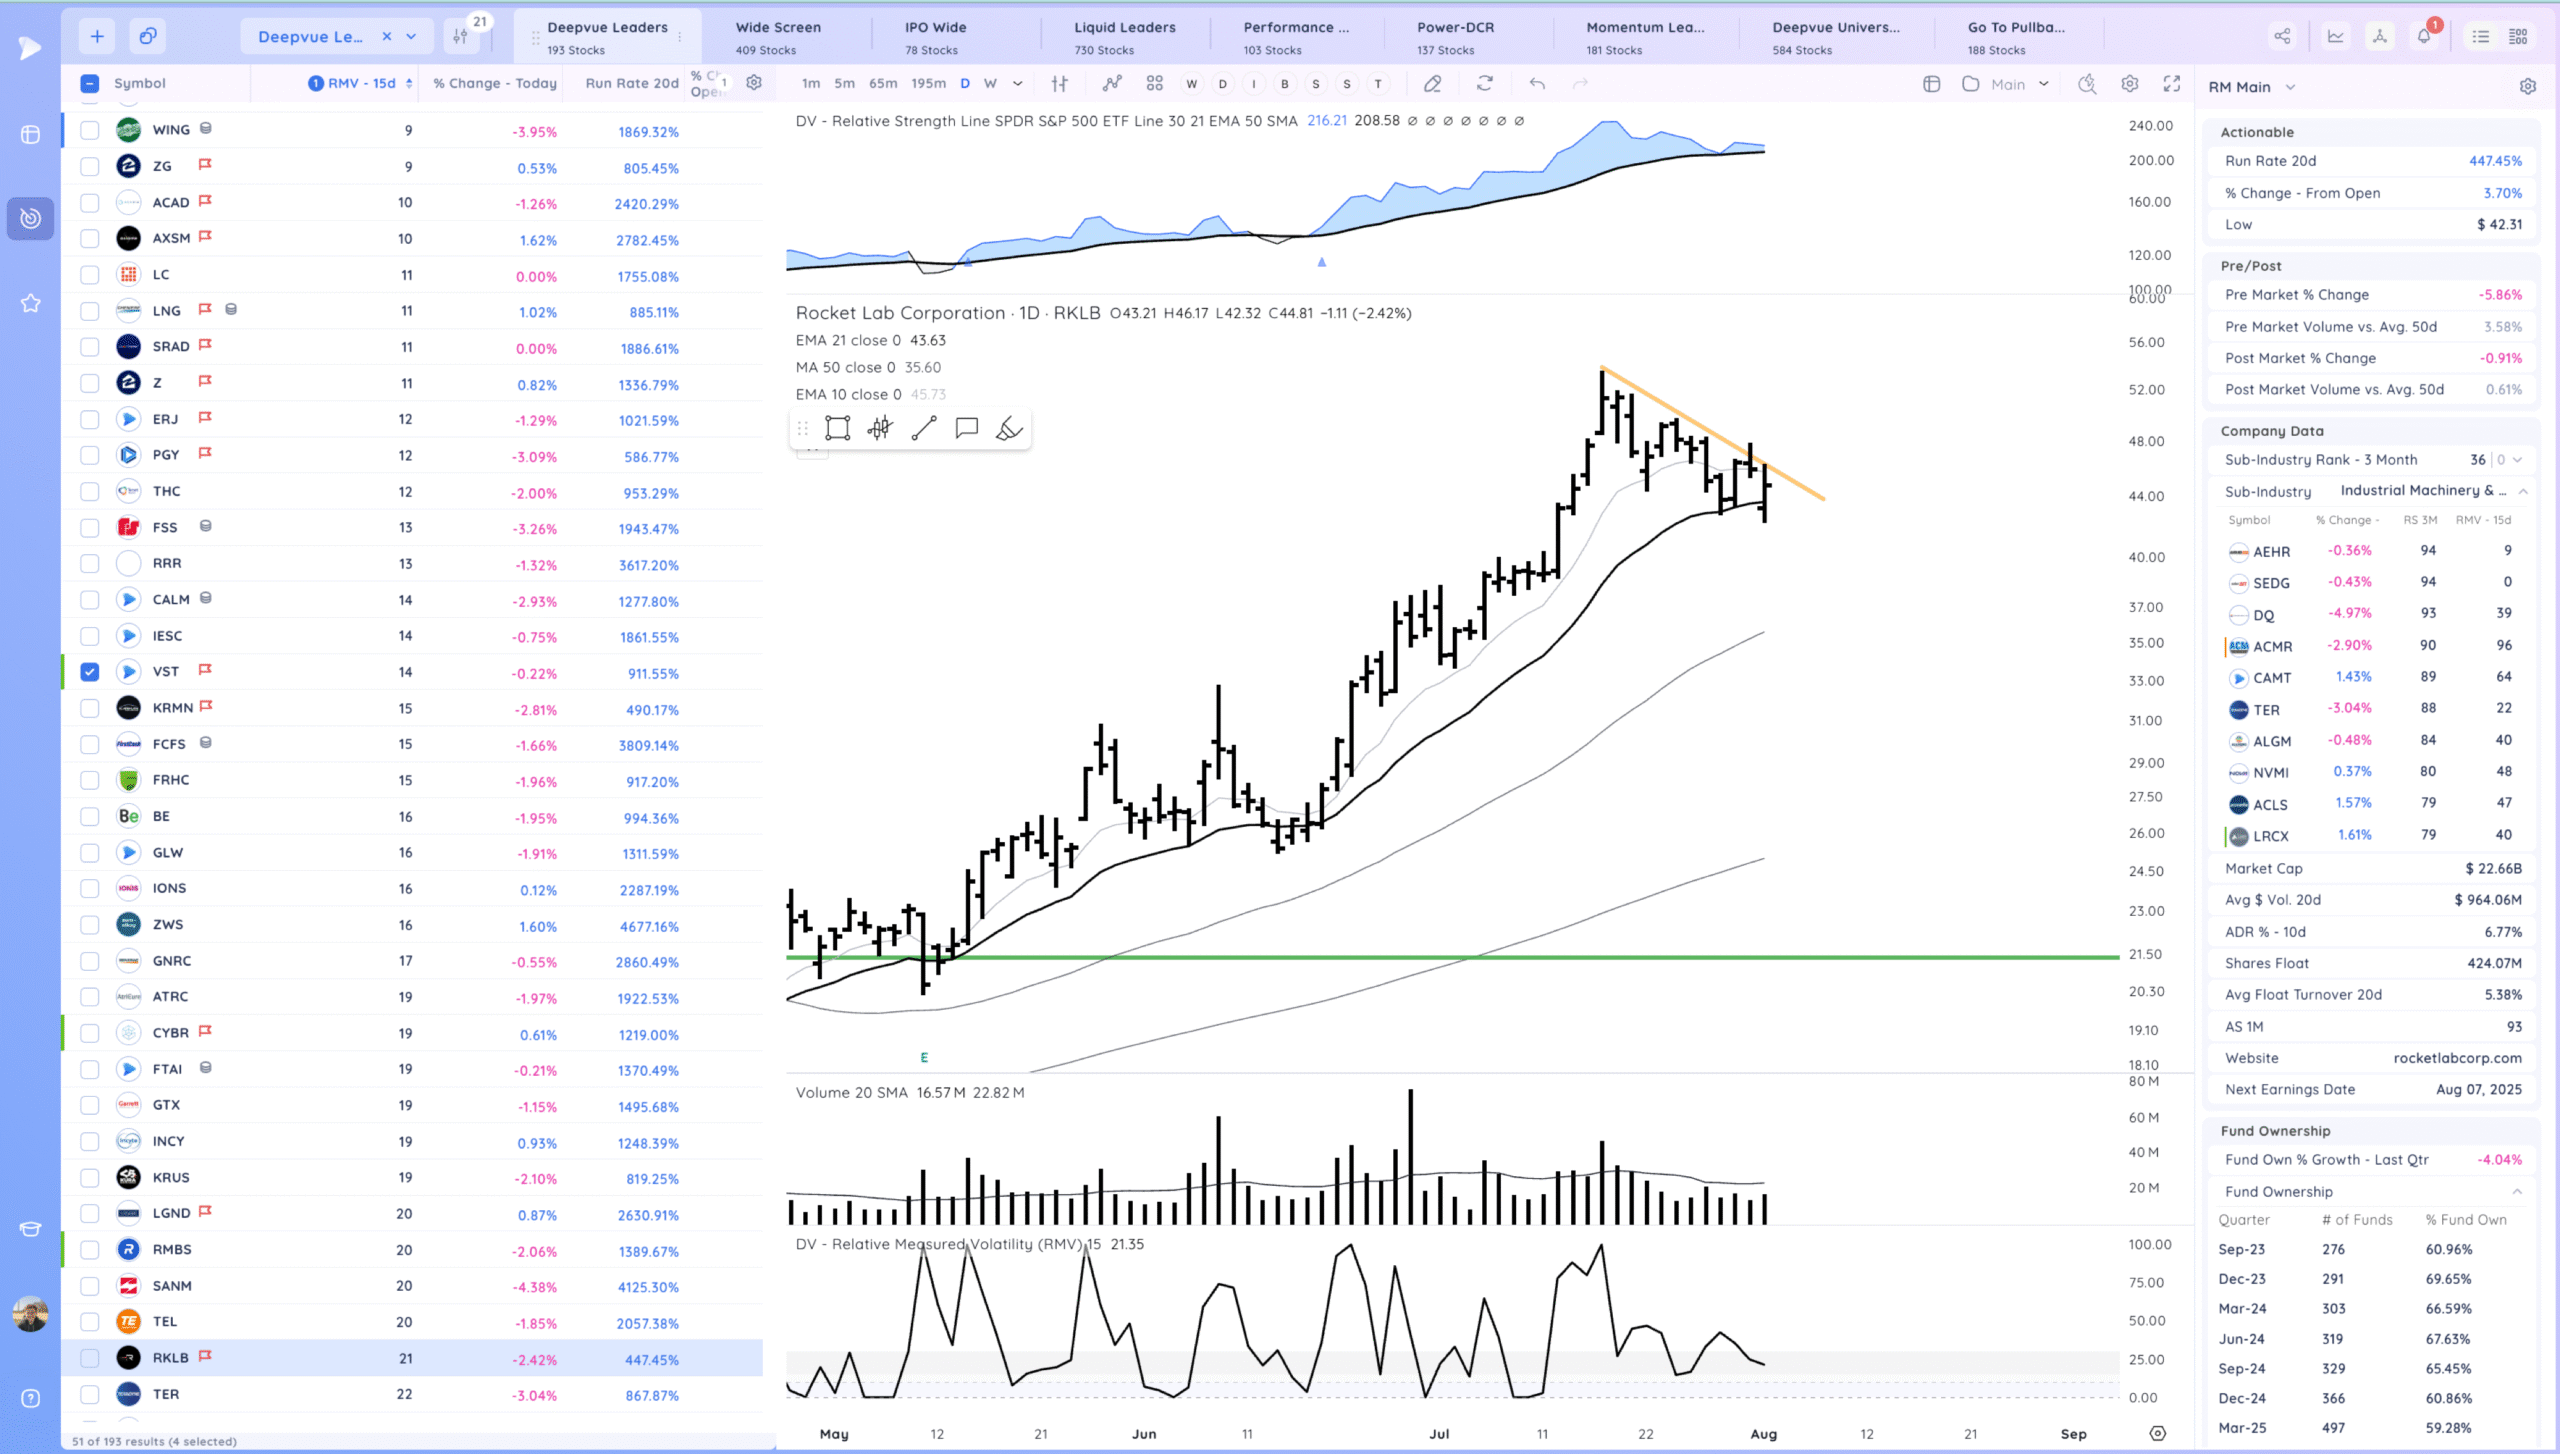Click the undo arrow in chart toolbar
The width and height of the screenshot is (2560, 1454).
pyautogui.click(x=1537, y=84)
